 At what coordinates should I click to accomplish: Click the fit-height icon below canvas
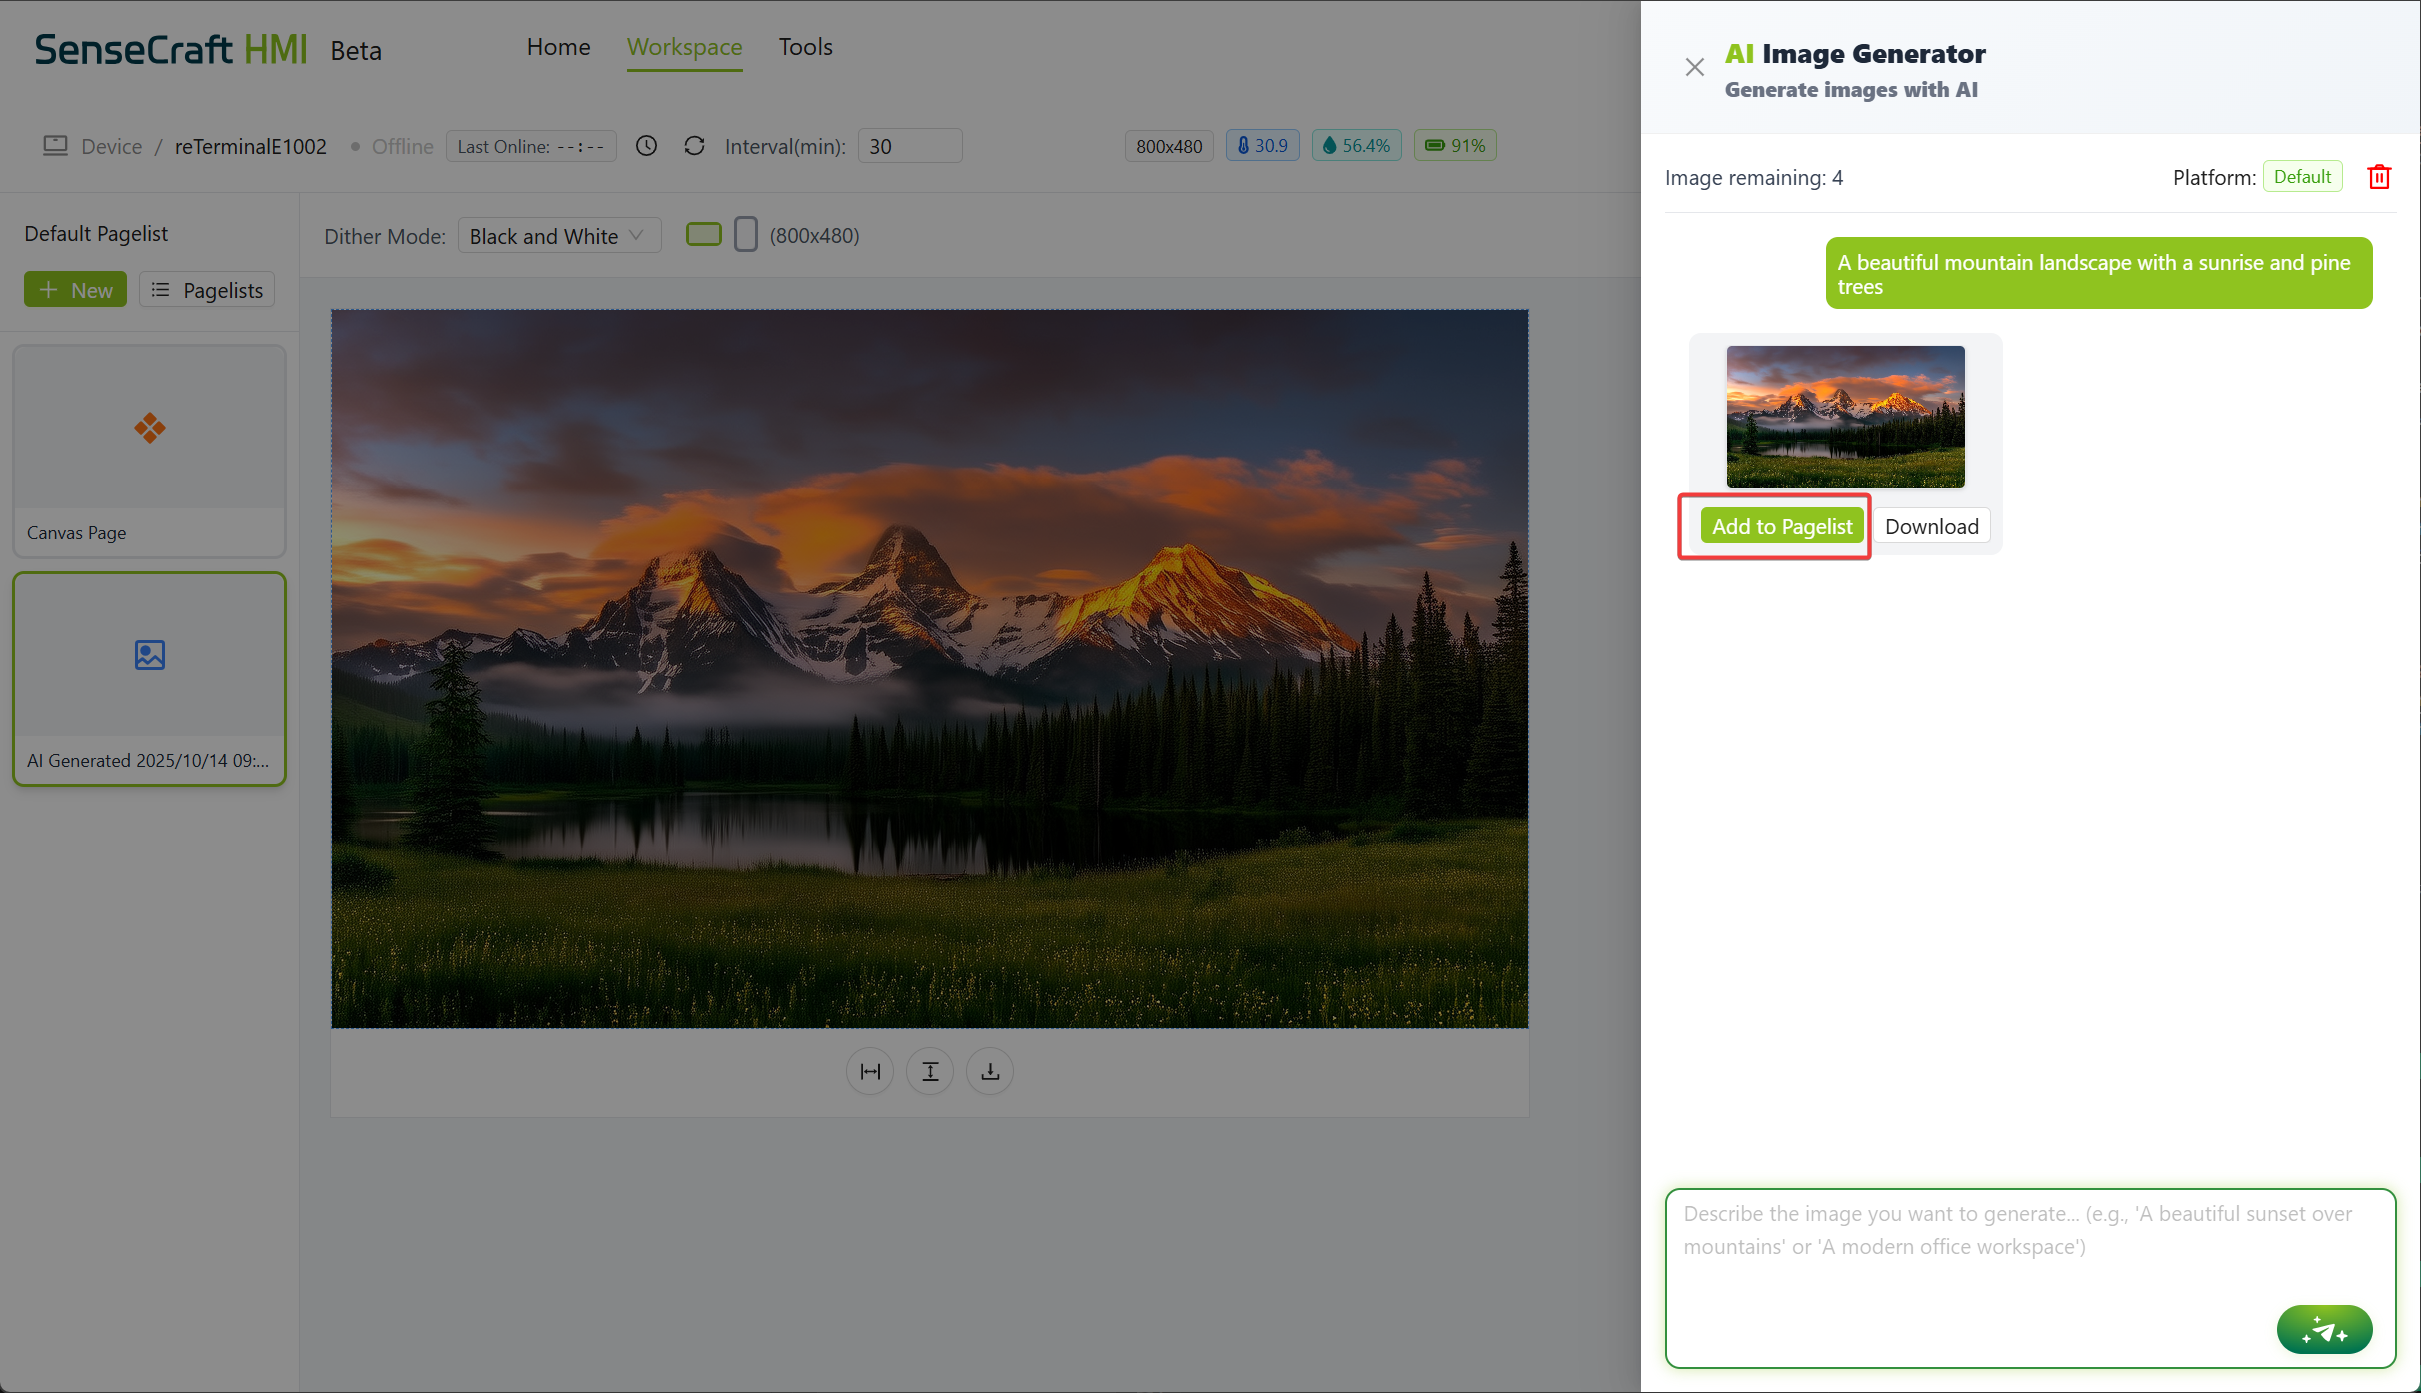pos(930,1072)
